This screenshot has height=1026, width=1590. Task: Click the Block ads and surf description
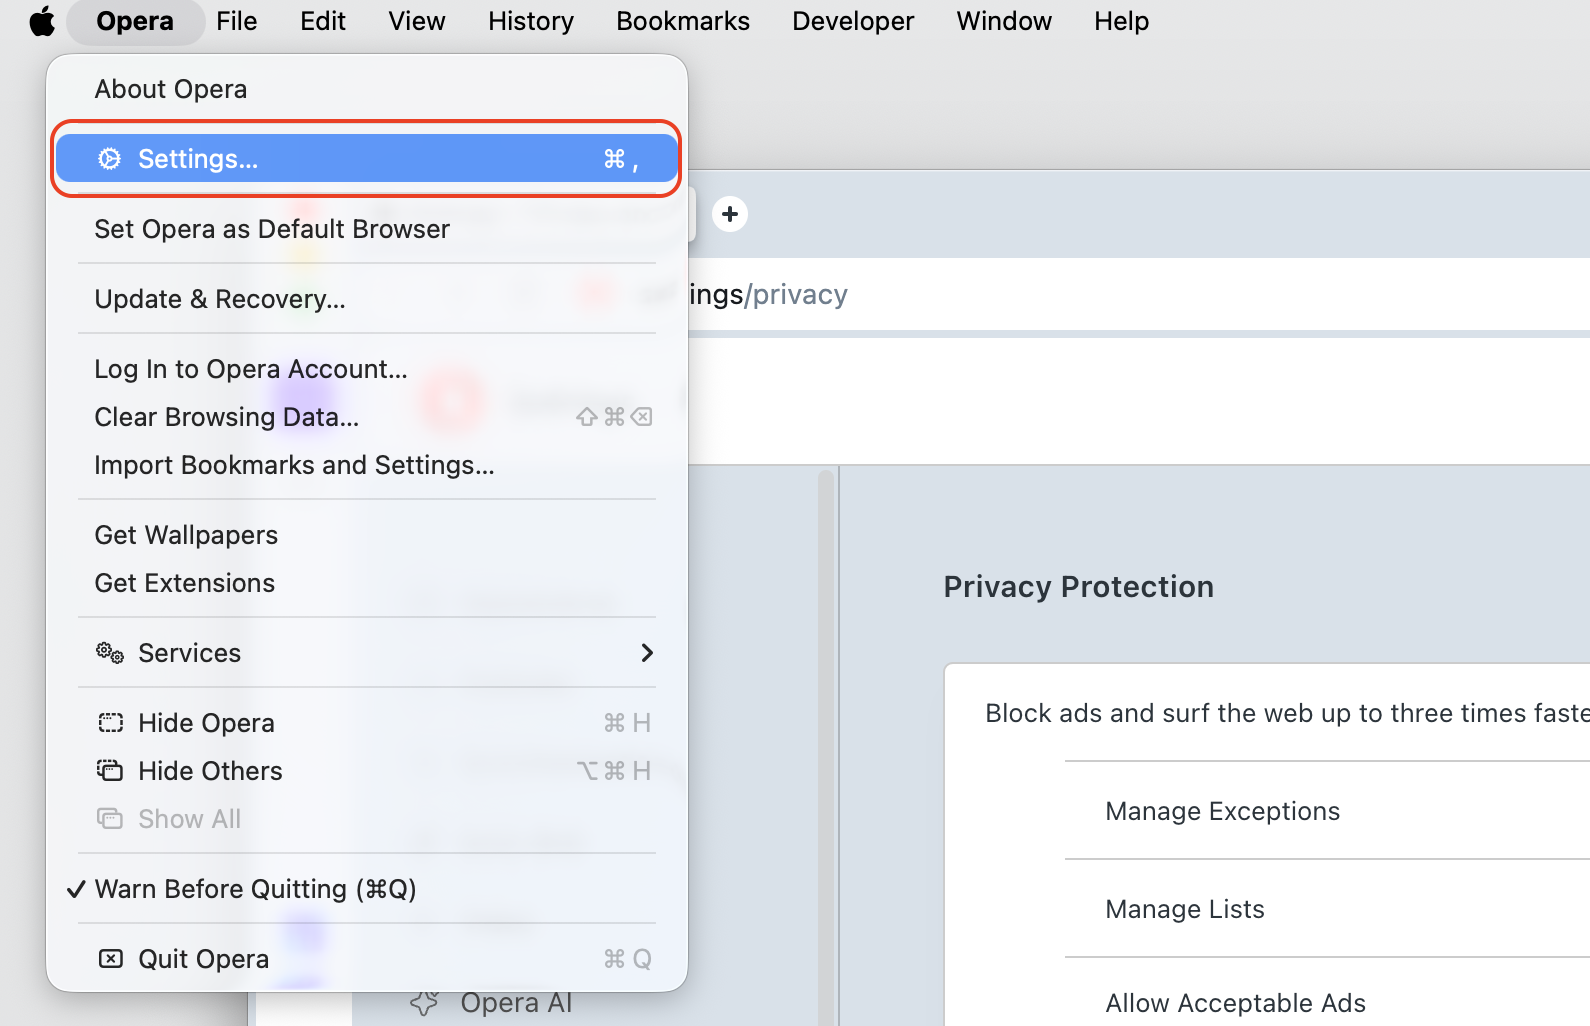(1287, 713)
